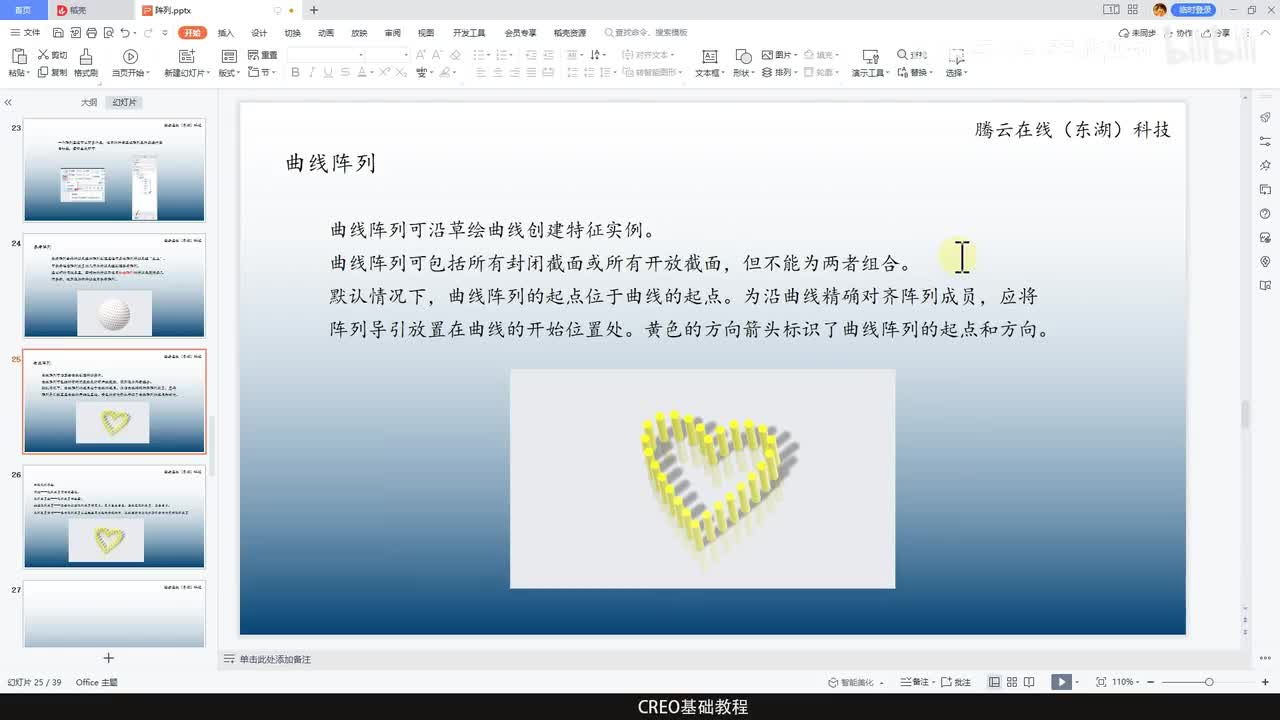
Task: Click the Paste (粘贴) icon
Action: pyautogui.click(x=17, y=57)
